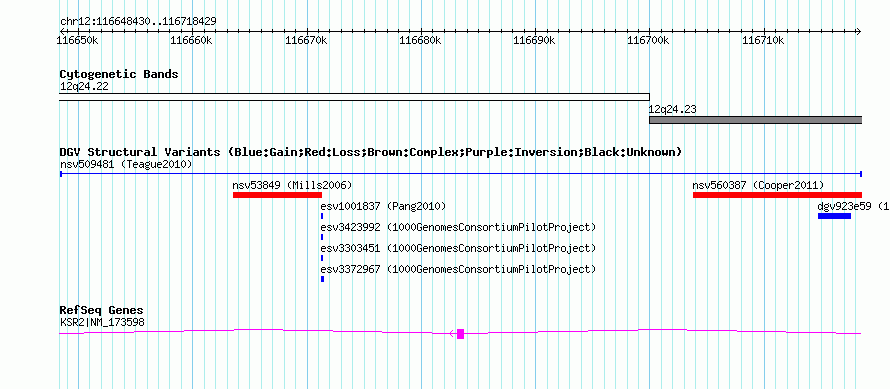Select the white 12q24.22 band bar
This screenshot has width=890, height=389.
click(354, 97)
